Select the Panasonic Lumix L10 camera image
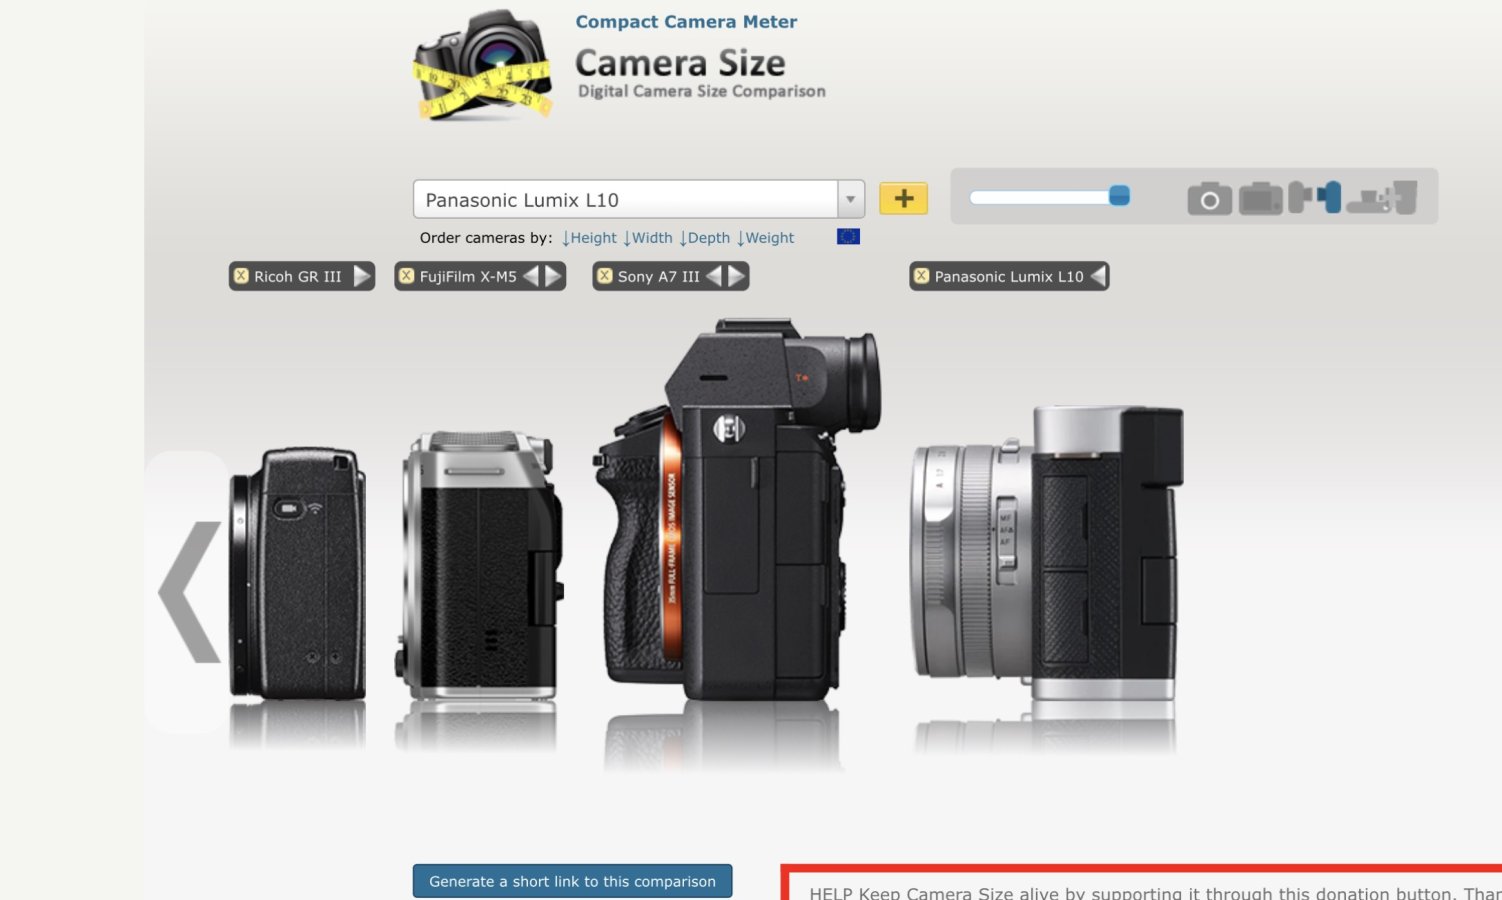The width and height of the screenshot is (1502, 900). click(1046, 552)
